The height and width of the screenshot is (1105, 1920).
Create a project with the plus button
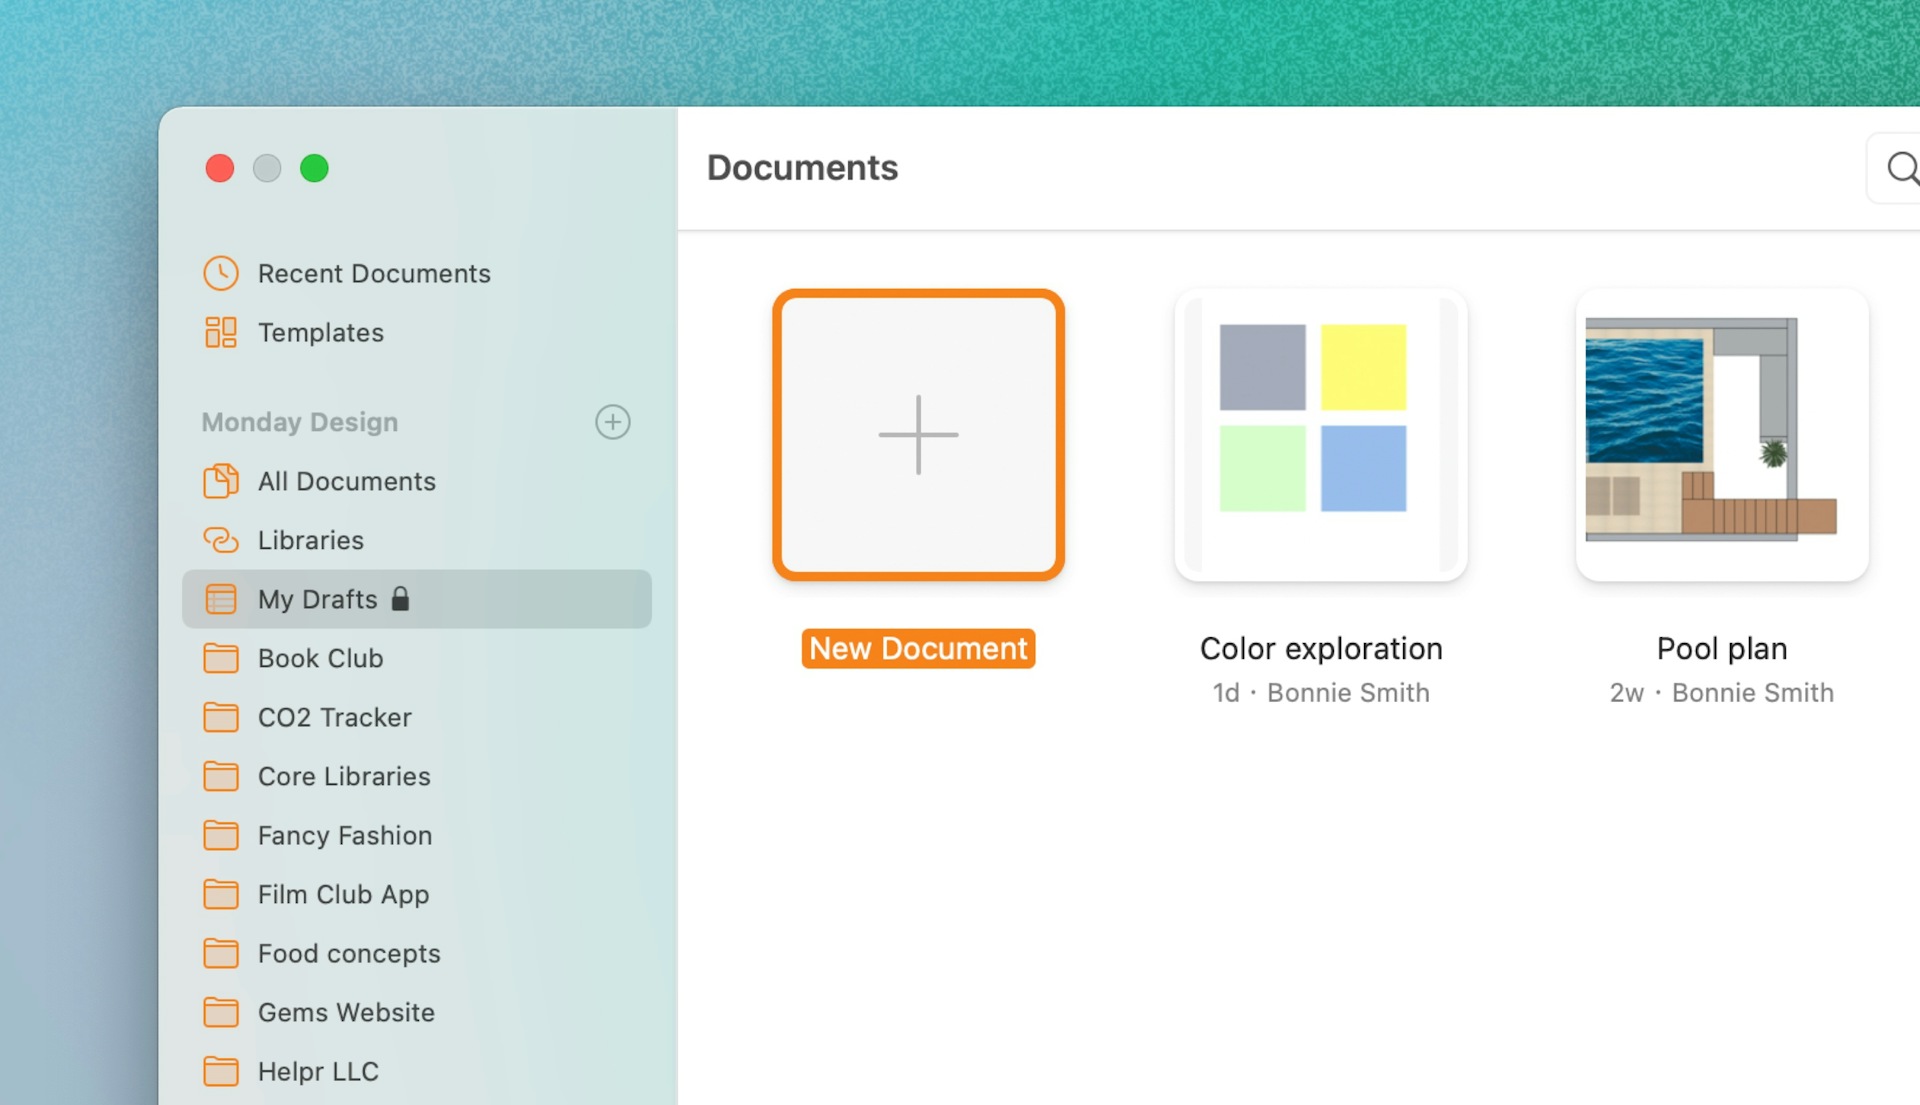point(613,421)
